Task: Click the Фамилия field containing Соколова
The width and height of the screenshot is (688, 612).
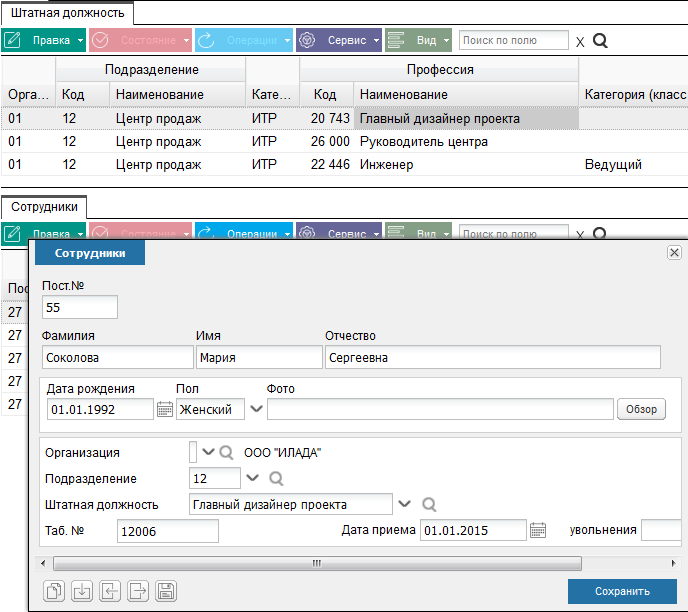Action: 117,357
